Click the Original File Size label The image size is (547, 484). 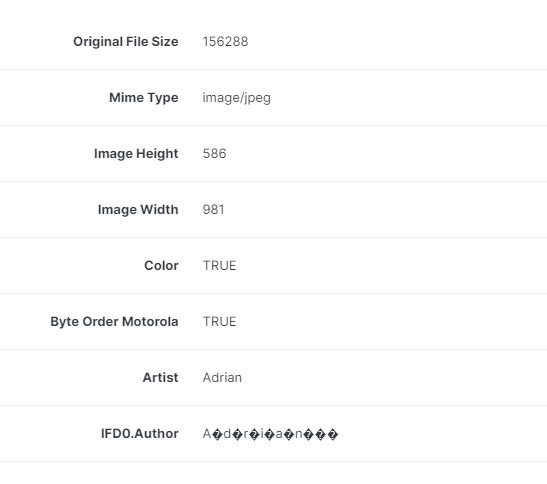(x=126, y=42)
